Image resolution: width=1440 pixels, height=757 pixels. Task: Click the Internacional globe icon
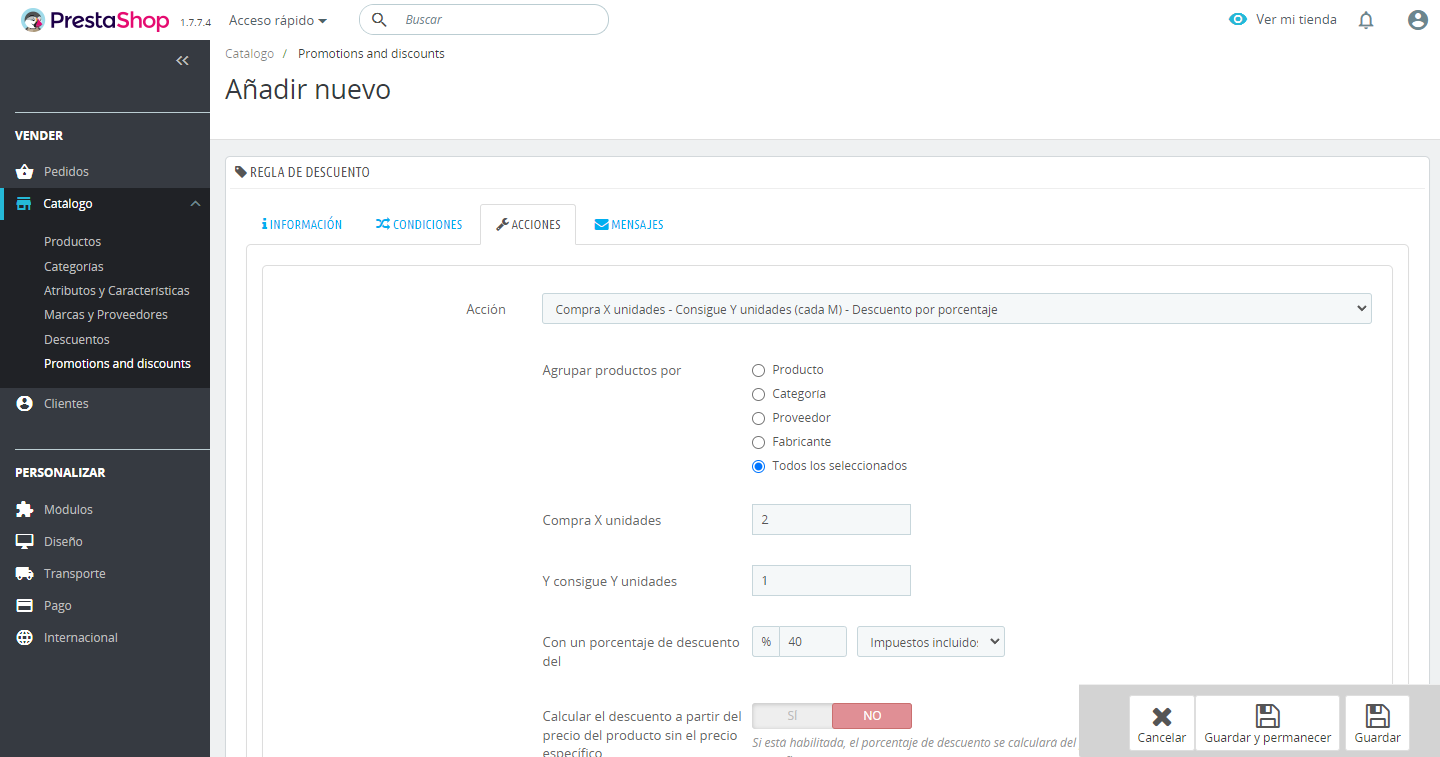coord(25,638)
